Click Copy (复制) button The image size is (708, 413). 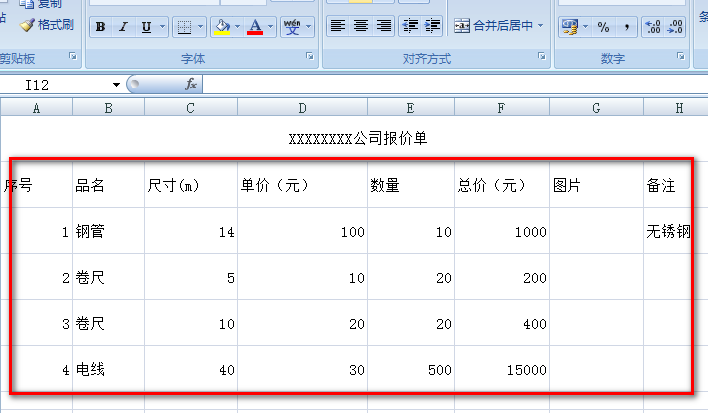click(x=41, y=4)
